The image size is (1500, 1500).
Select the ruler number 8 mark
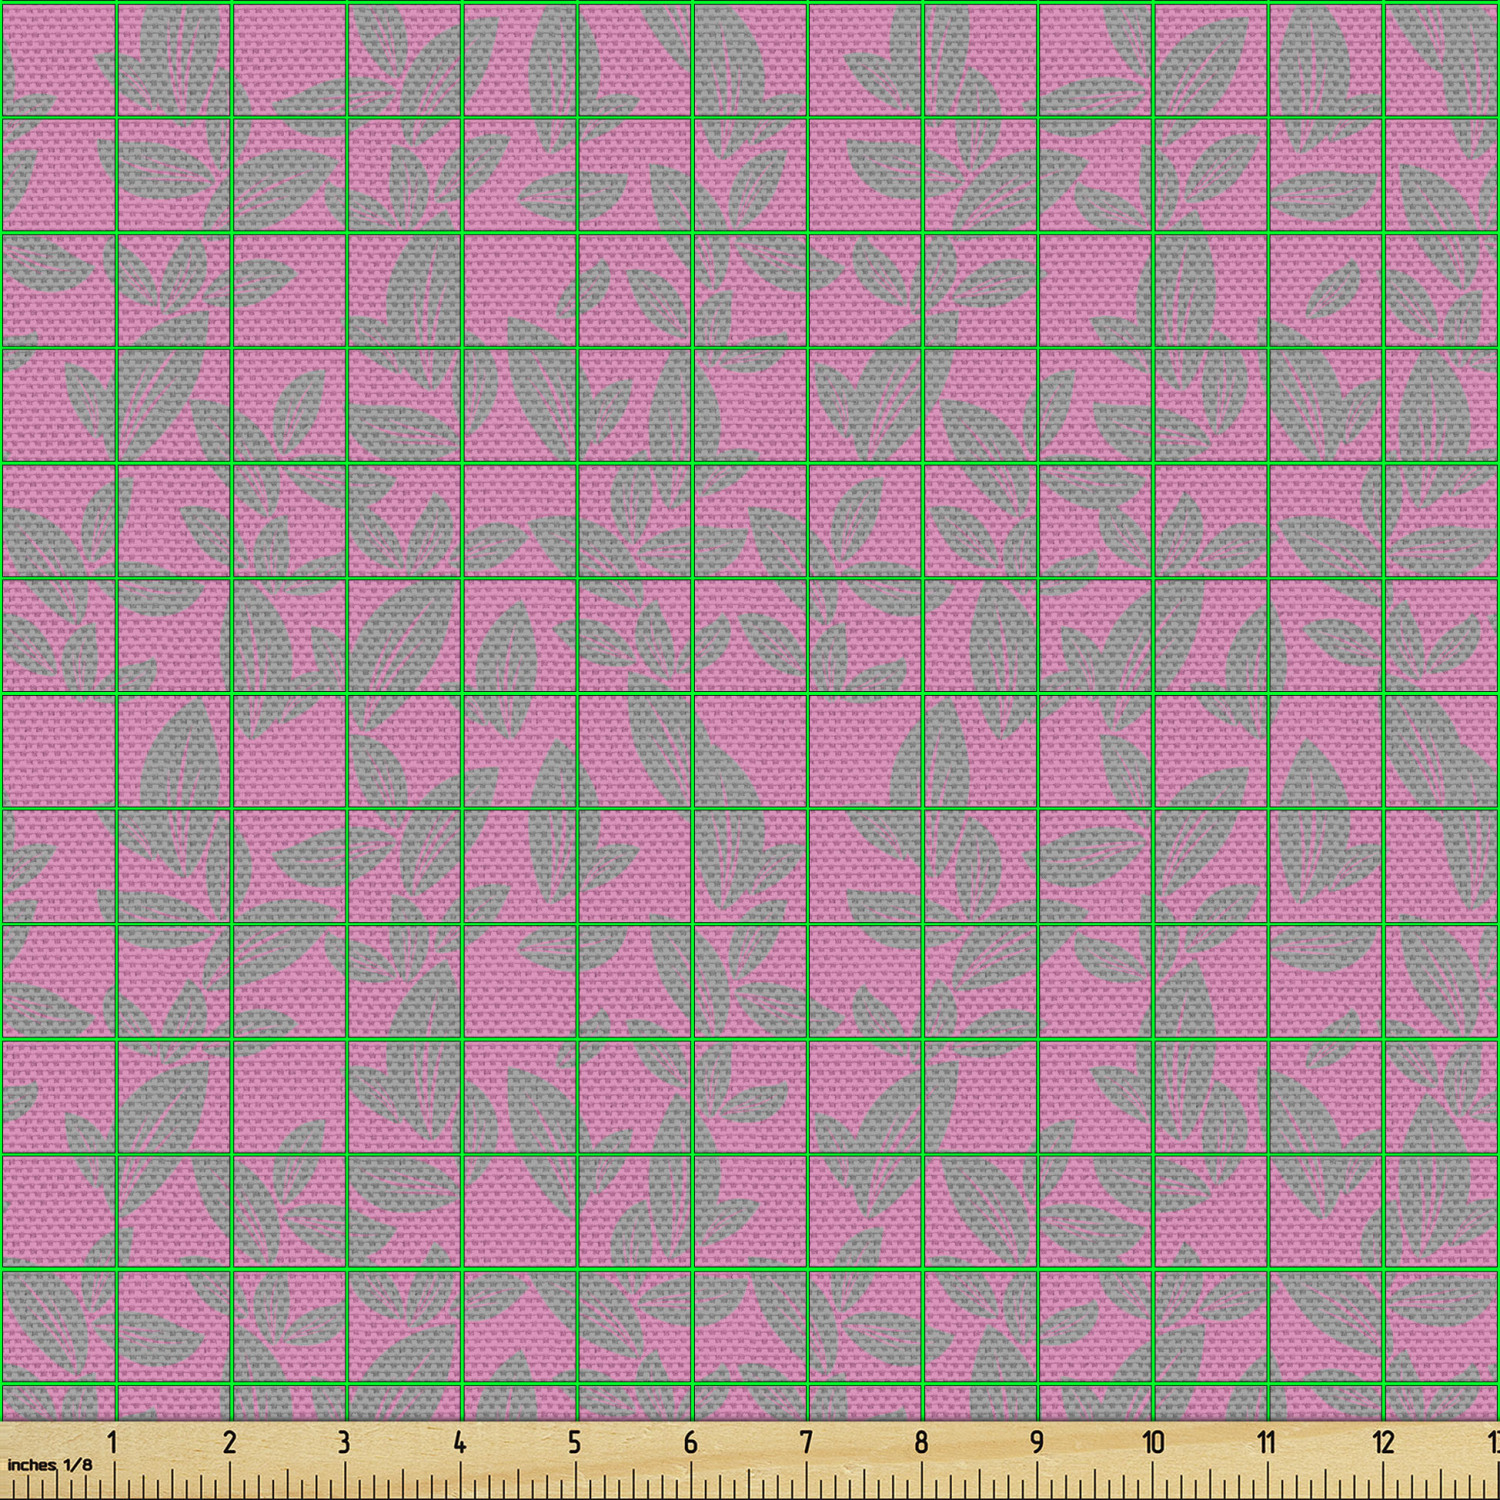[920, 1443]
